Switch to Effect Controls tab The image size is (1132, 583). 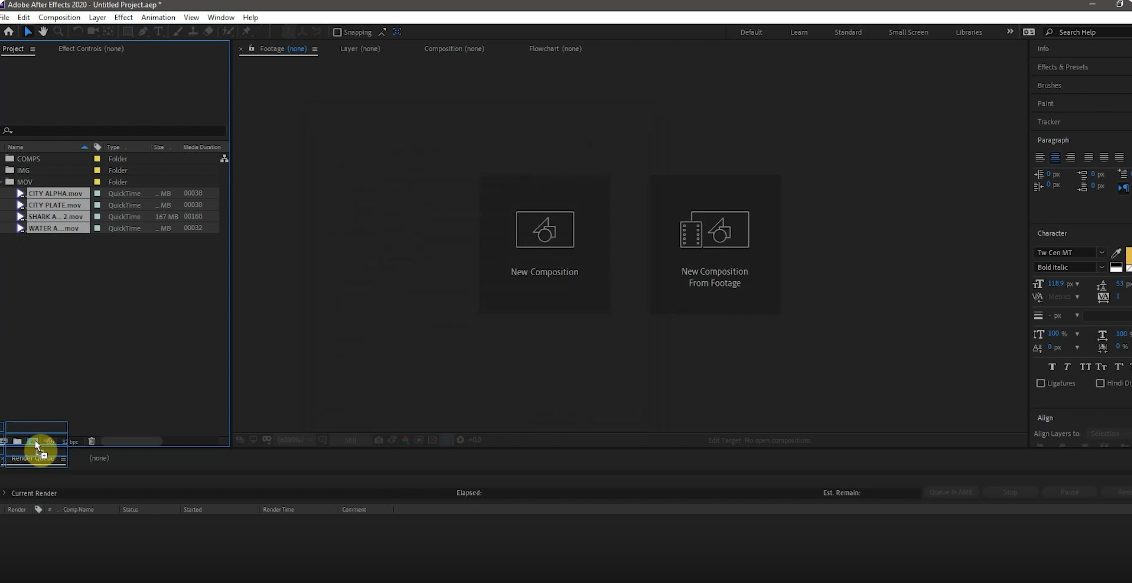tap(91, 48)
